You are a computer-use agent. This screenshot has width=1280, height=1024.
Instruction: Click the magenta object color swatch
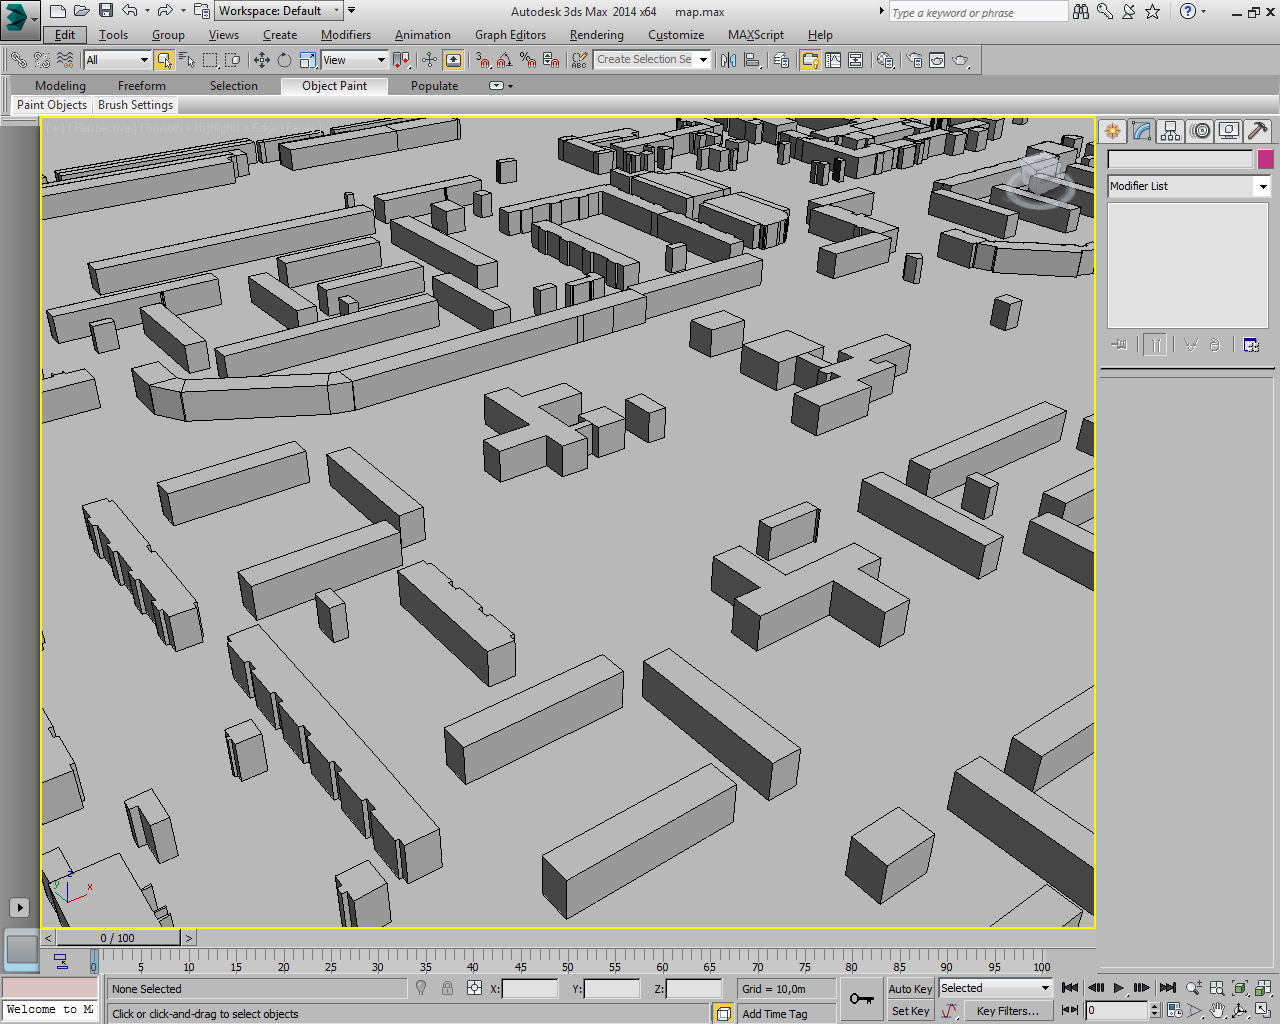1265,159
